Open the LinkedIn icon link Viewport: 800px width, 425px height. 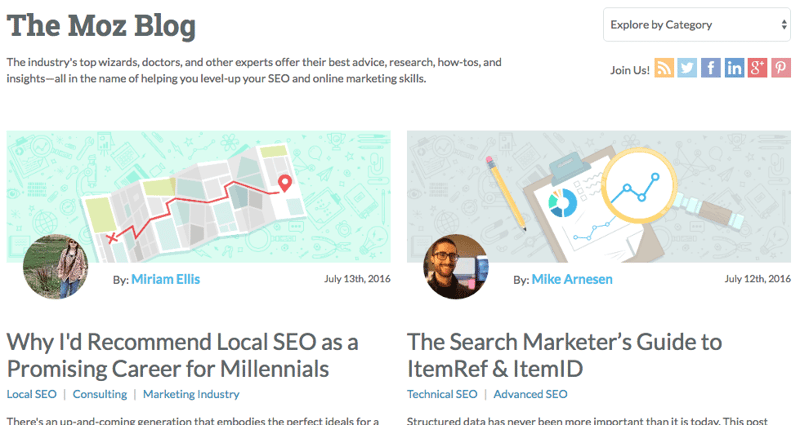click(x=735, y=69)
